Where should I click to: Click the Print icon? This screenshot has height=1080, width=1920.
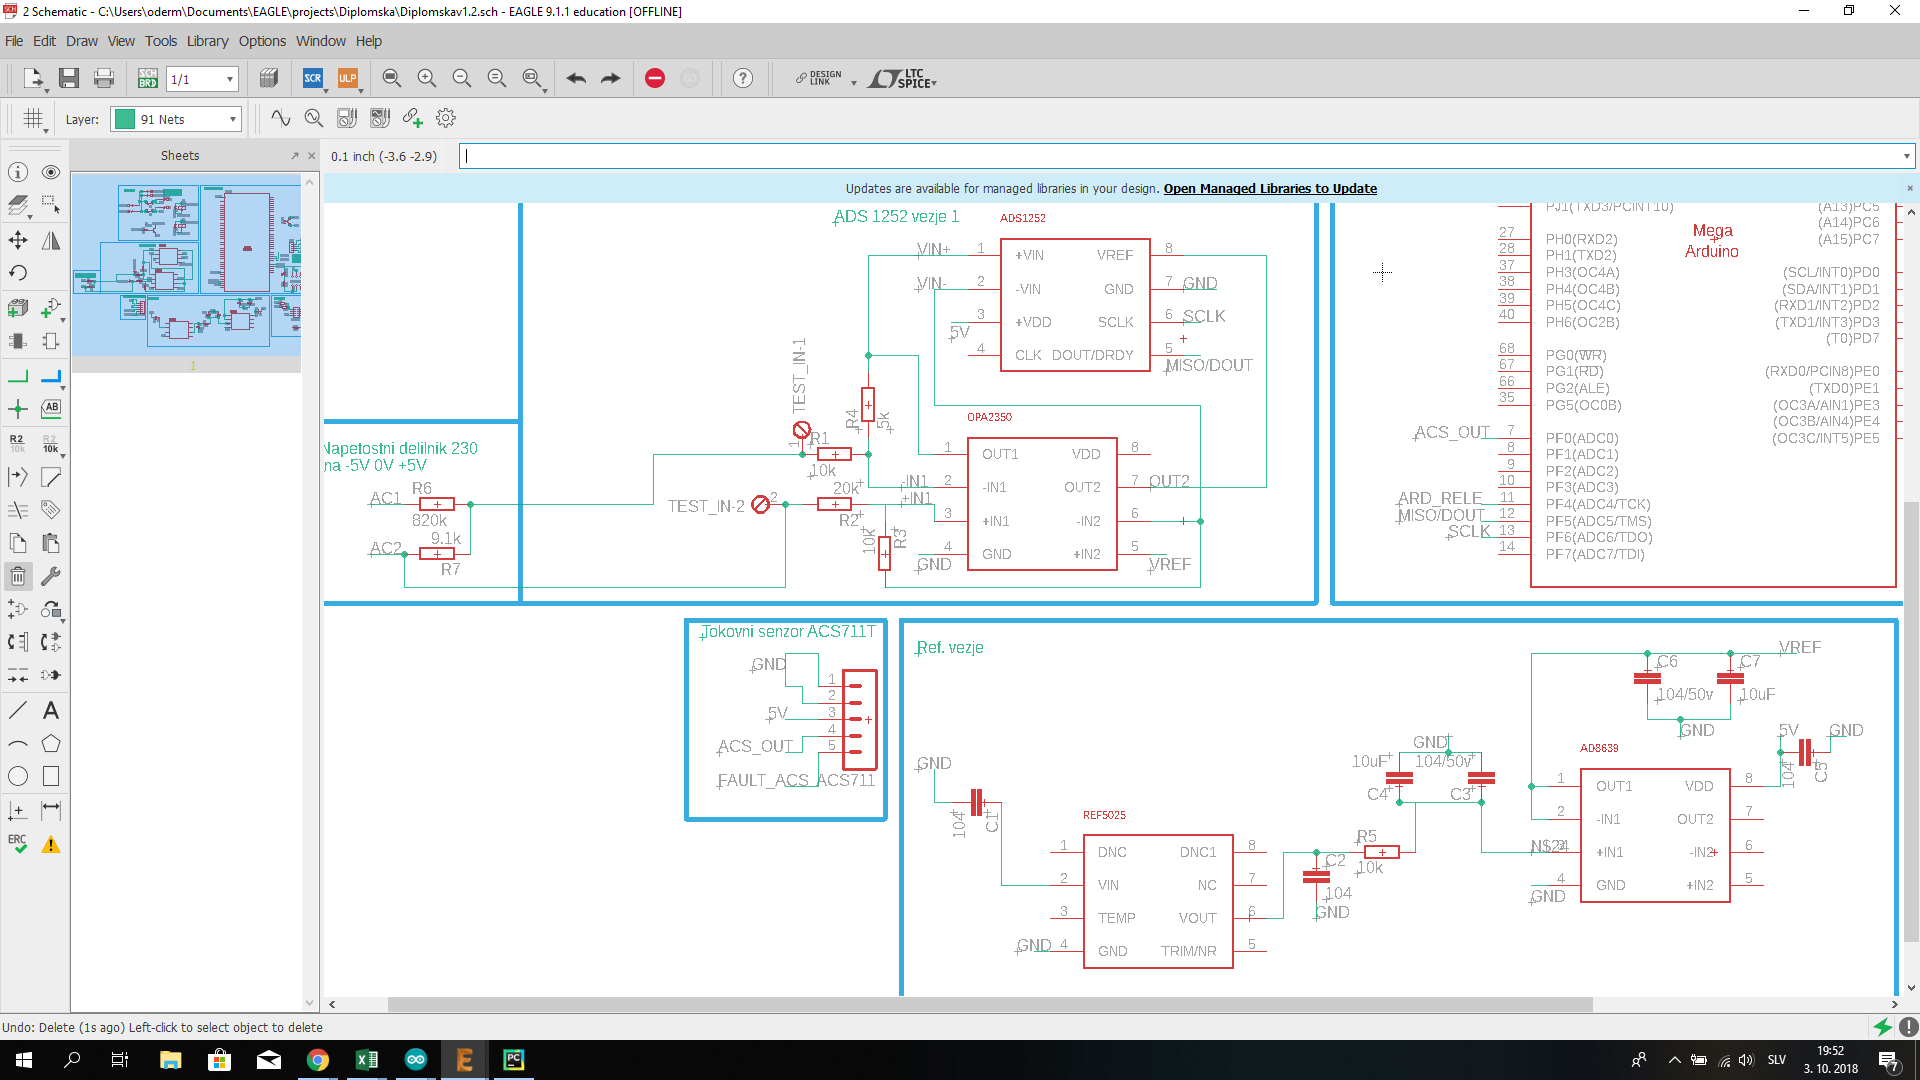[x=104, y=78]
